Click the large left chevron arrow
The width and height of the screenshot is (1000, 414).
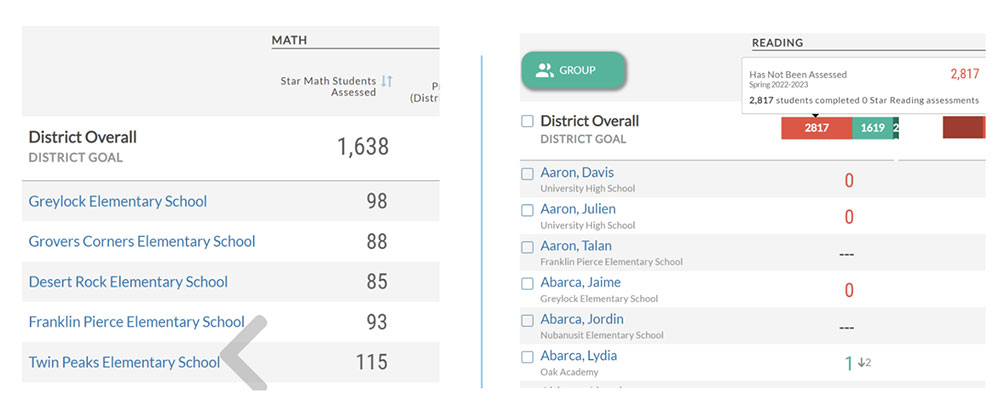(244, 352)
